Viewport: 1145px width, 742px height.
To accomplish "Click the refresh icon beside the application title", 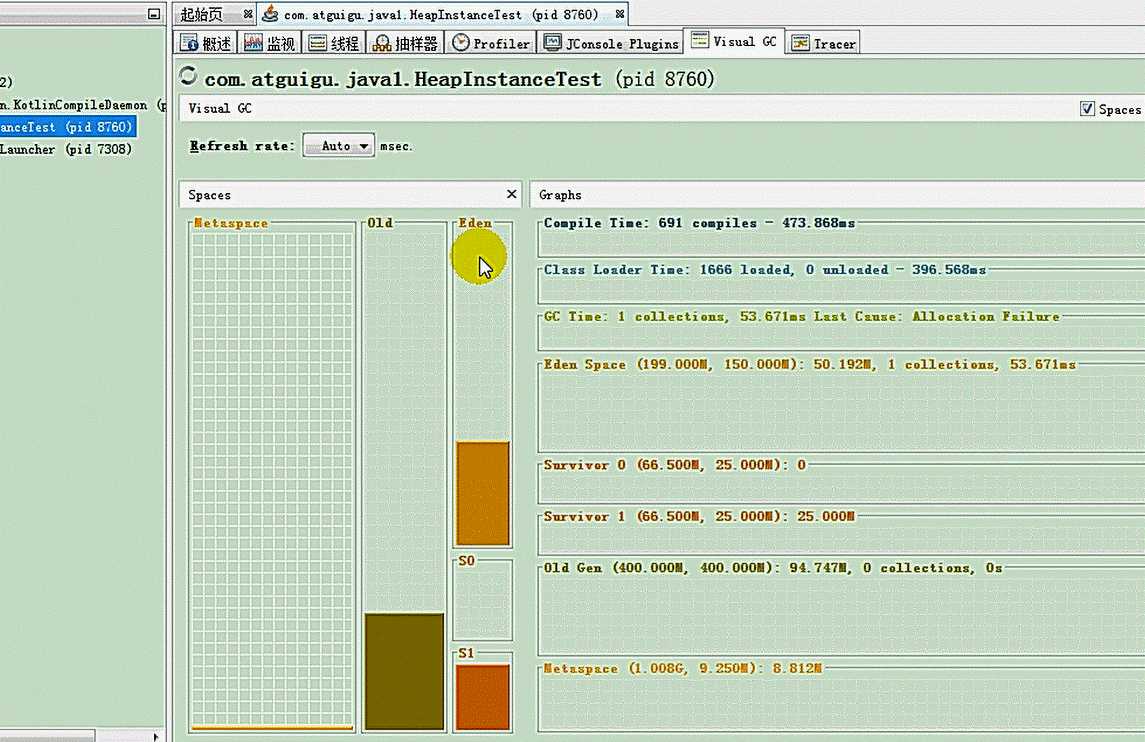I will (x=188, y=76).
